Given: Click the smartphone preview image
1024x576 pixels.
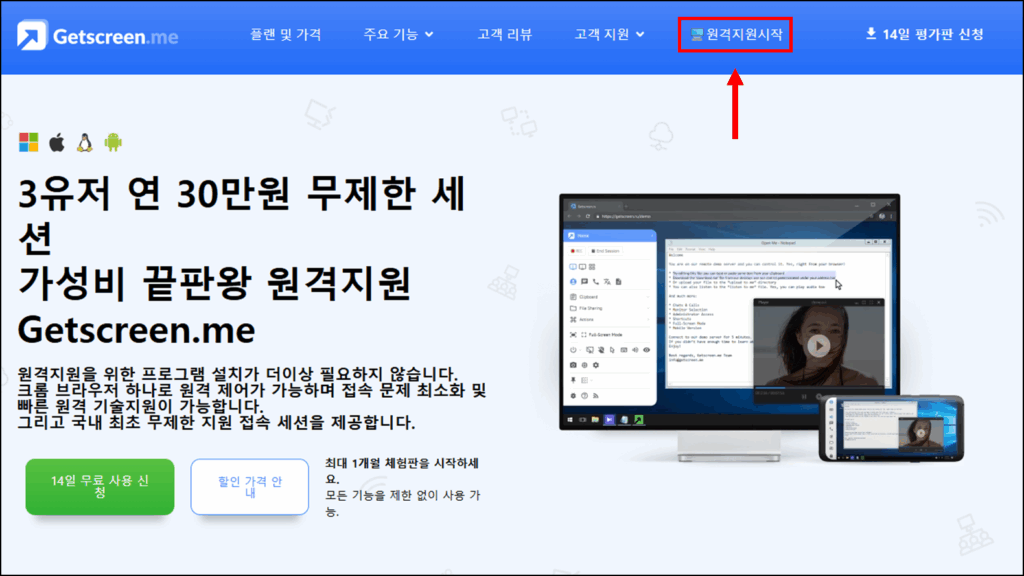Looking at the screenshot, I should click(x=891, y=429).
